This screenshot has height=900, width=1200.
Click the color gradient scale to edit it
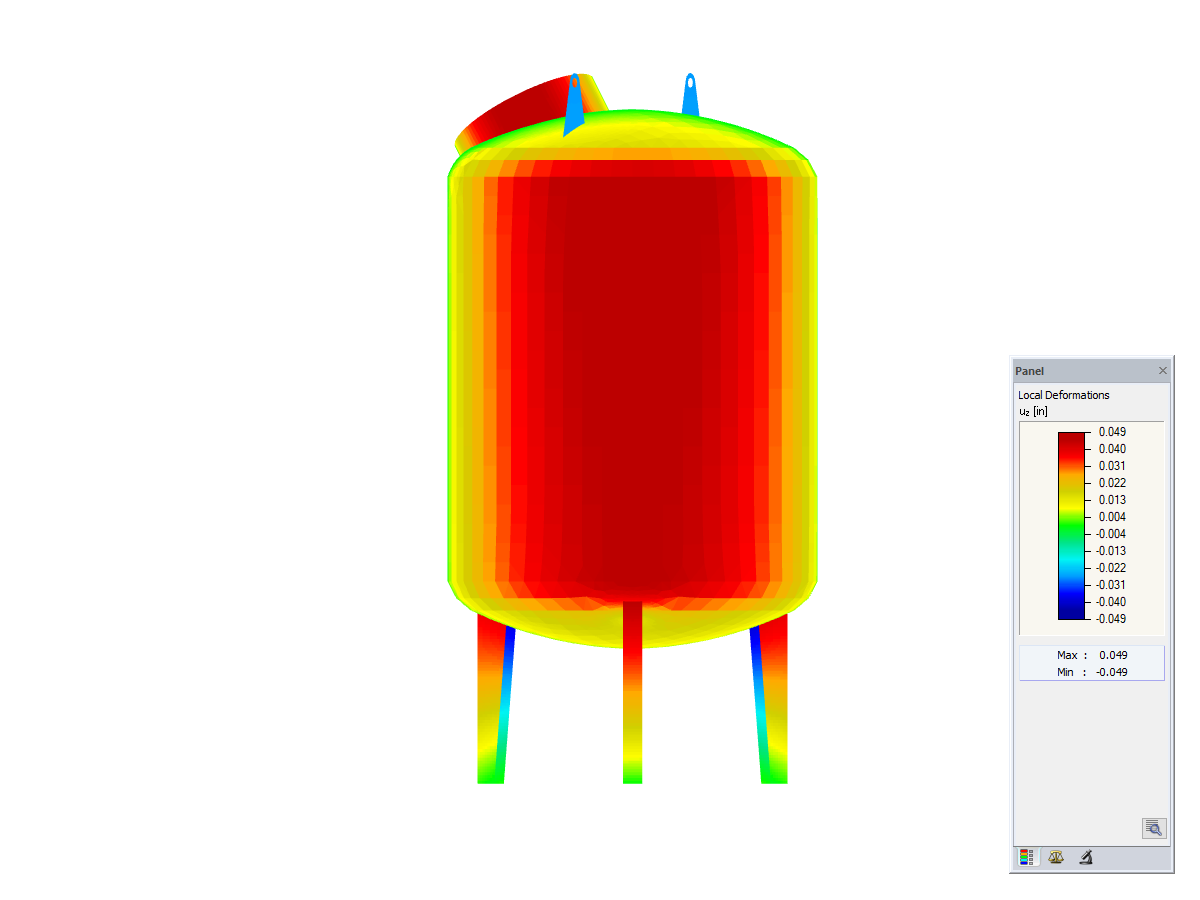tap(1069, 525)
